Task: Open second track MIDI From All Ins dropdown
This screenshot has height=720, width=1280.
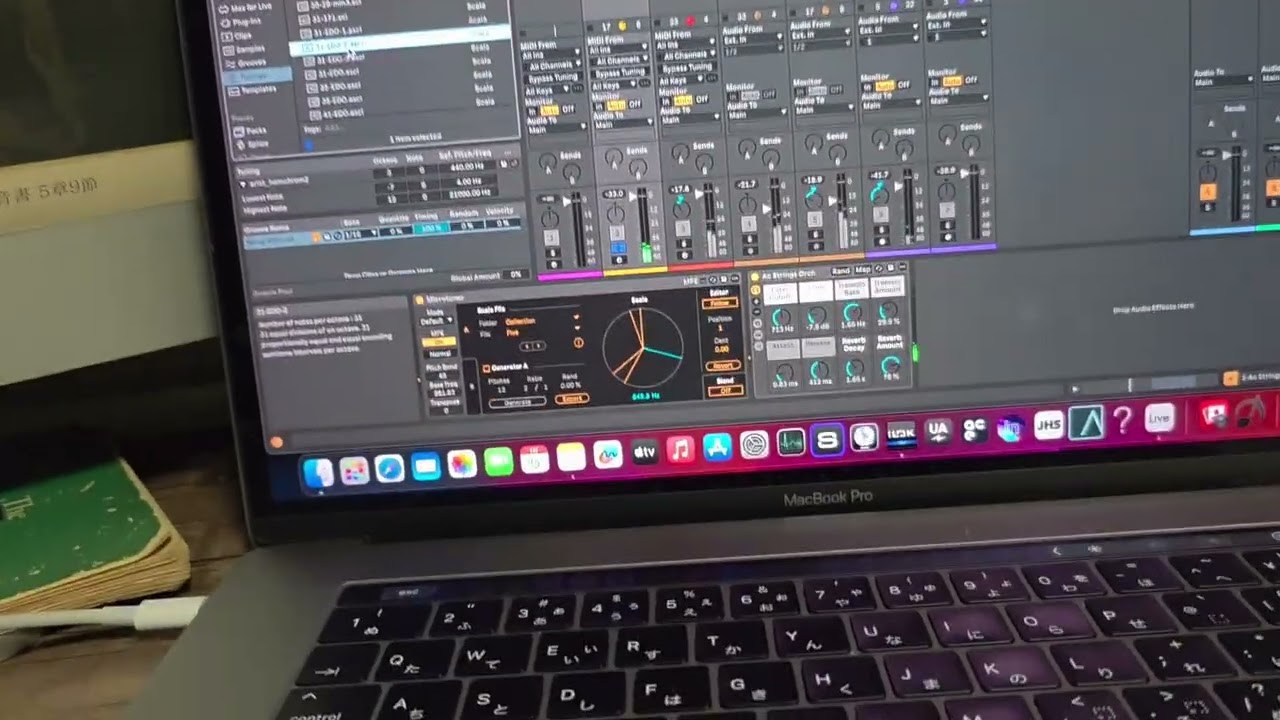Action: [x=619, y=46]
